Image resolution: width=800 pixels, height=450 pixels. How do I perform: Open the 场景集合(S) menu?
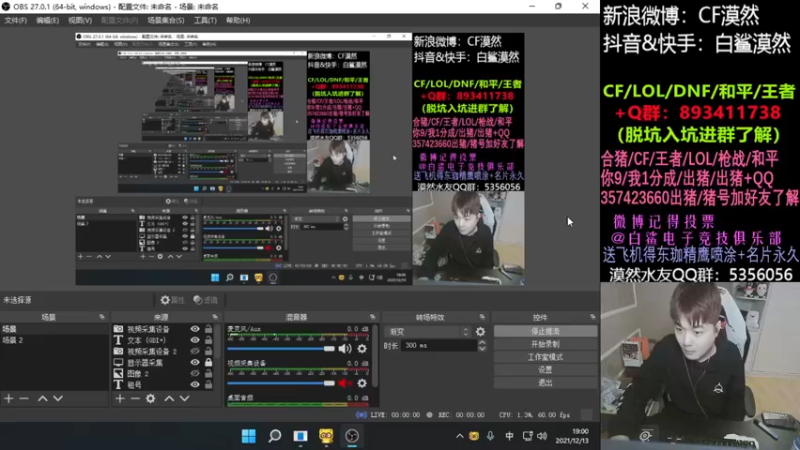[166, 20]
